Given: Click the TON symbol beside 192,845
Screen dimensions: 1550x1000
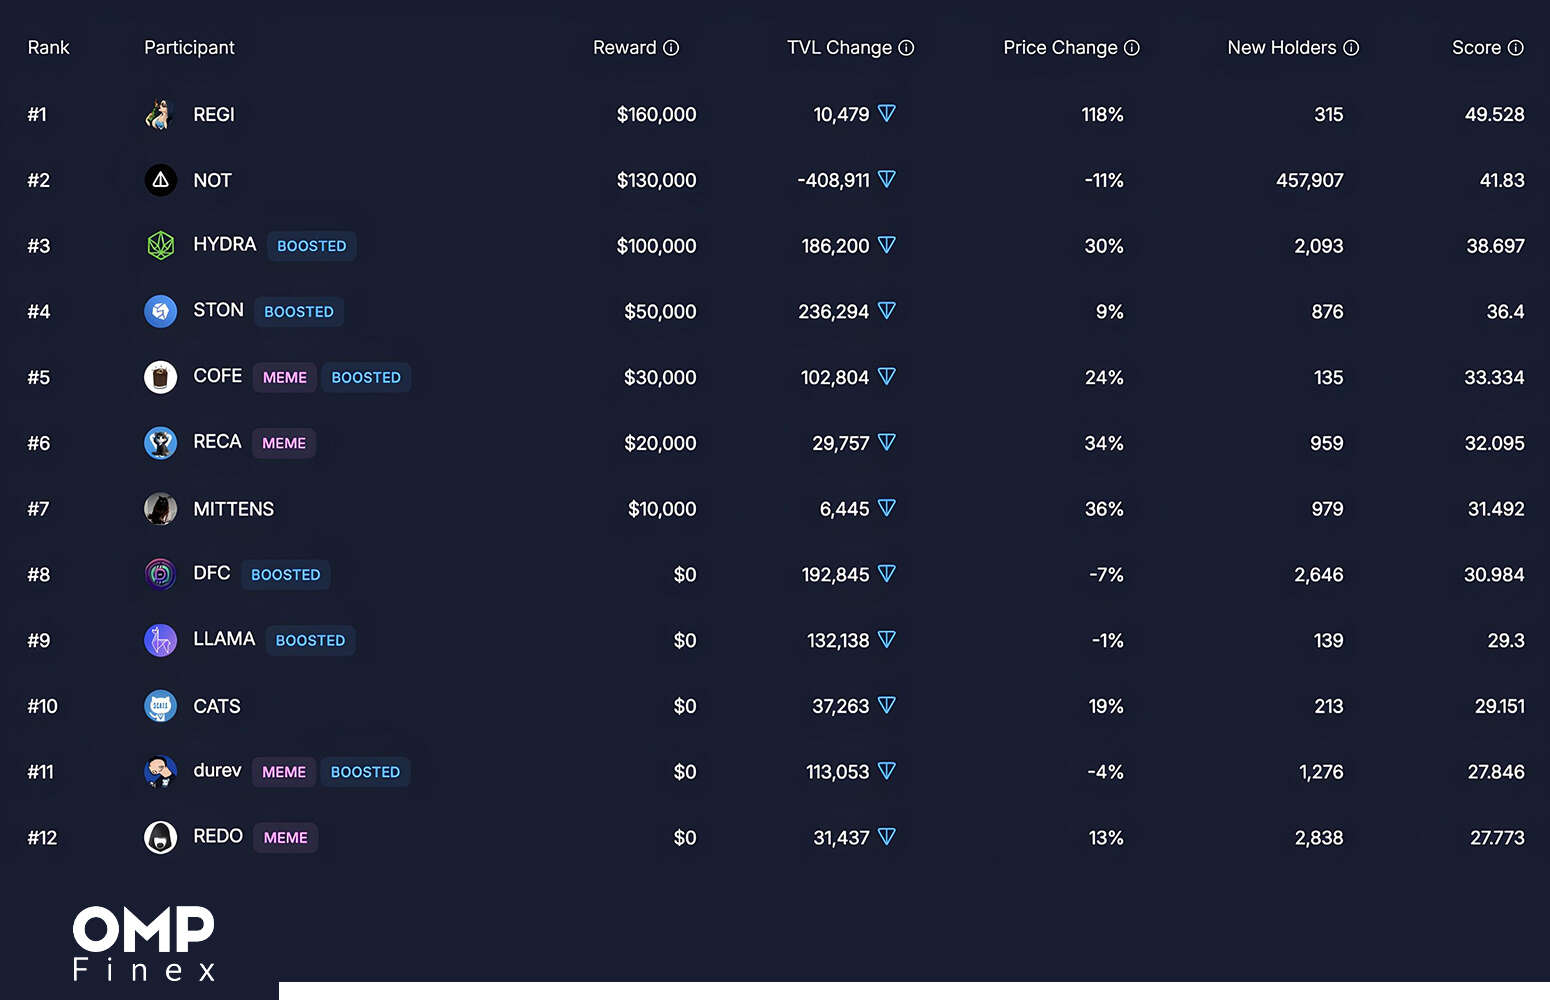Looking at the screenshot, I should [886, 574].
